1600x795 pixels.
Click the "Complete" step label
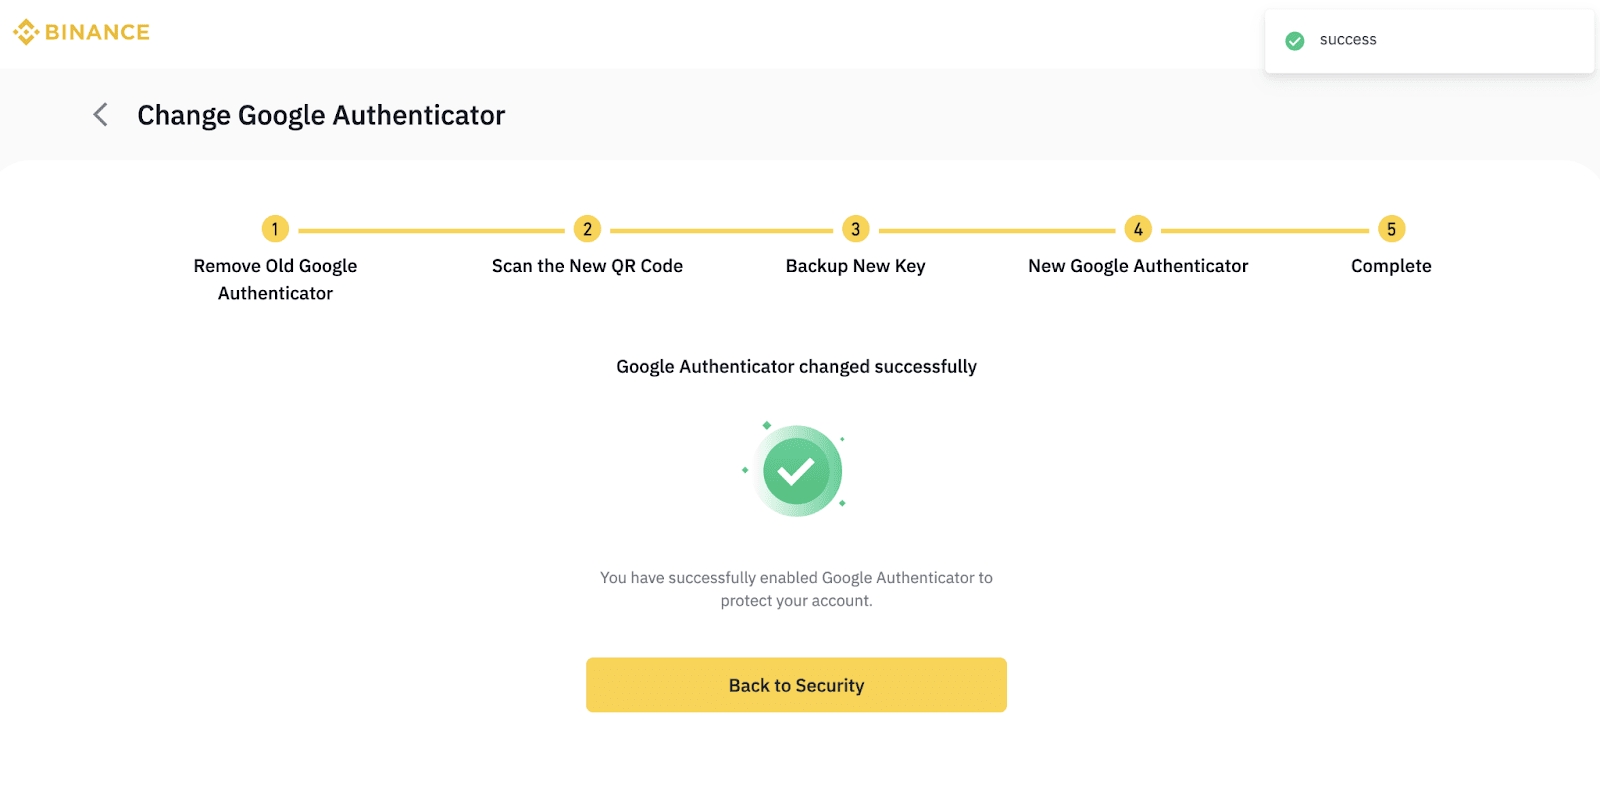(1391, 266)
